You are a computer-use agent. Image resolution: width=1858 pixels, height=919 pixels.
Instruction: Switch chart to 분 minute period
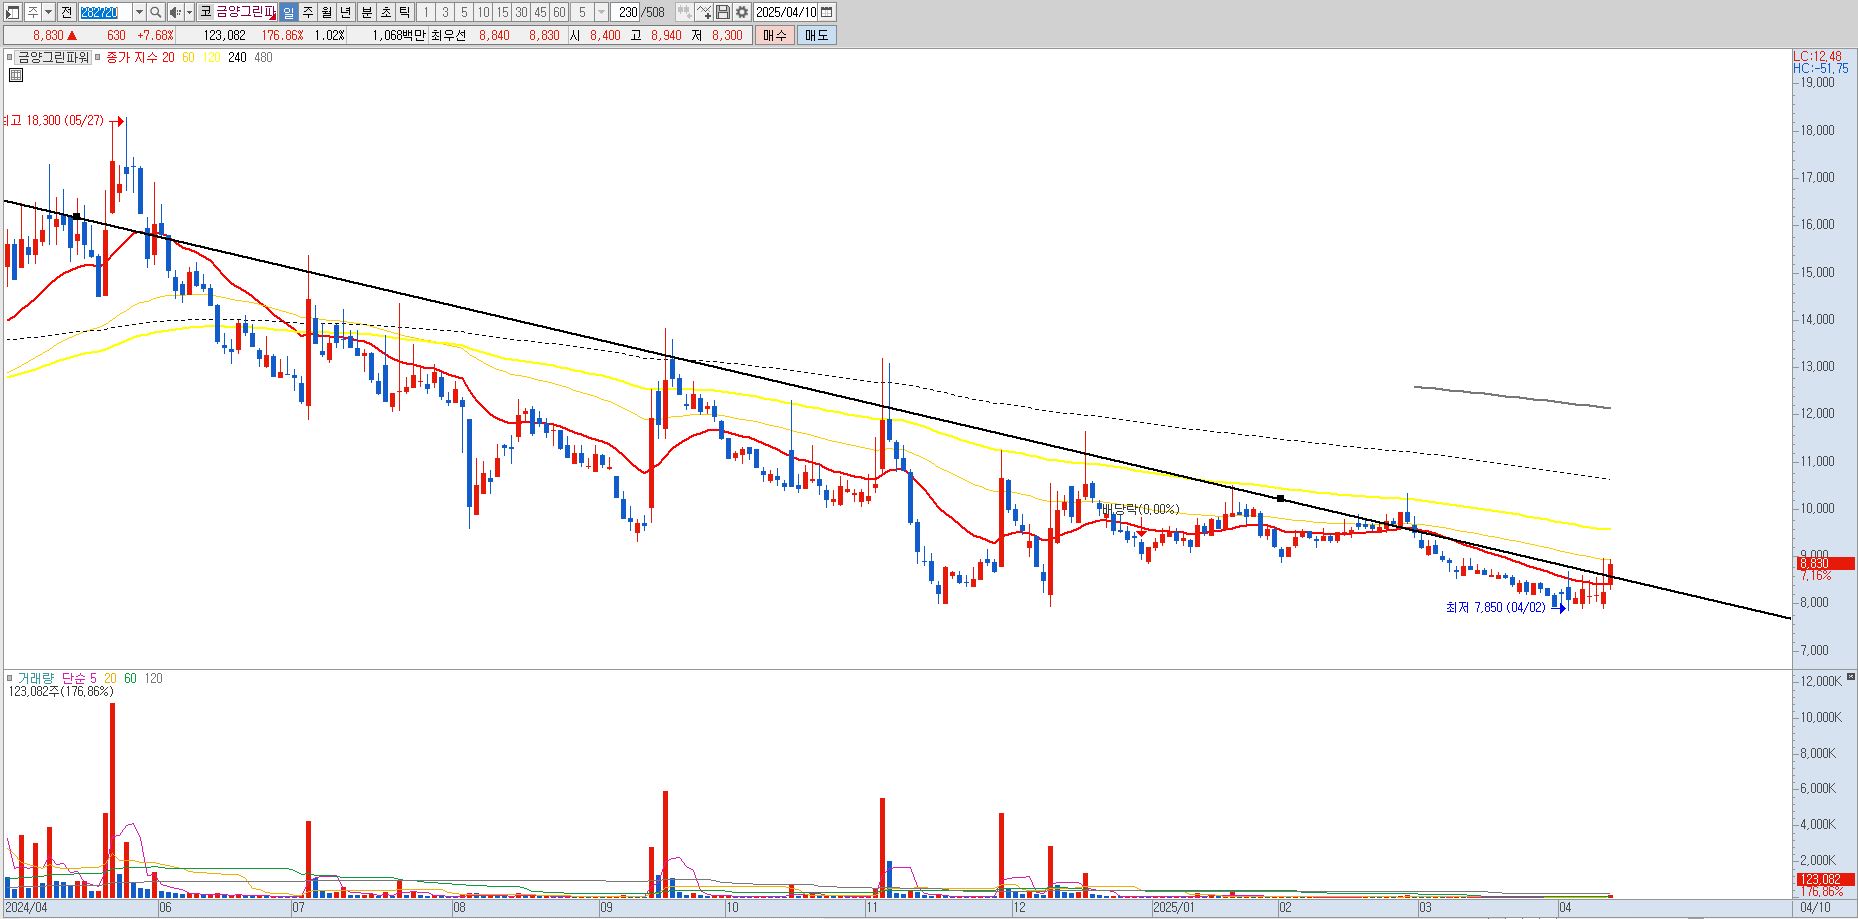point(366,12)
